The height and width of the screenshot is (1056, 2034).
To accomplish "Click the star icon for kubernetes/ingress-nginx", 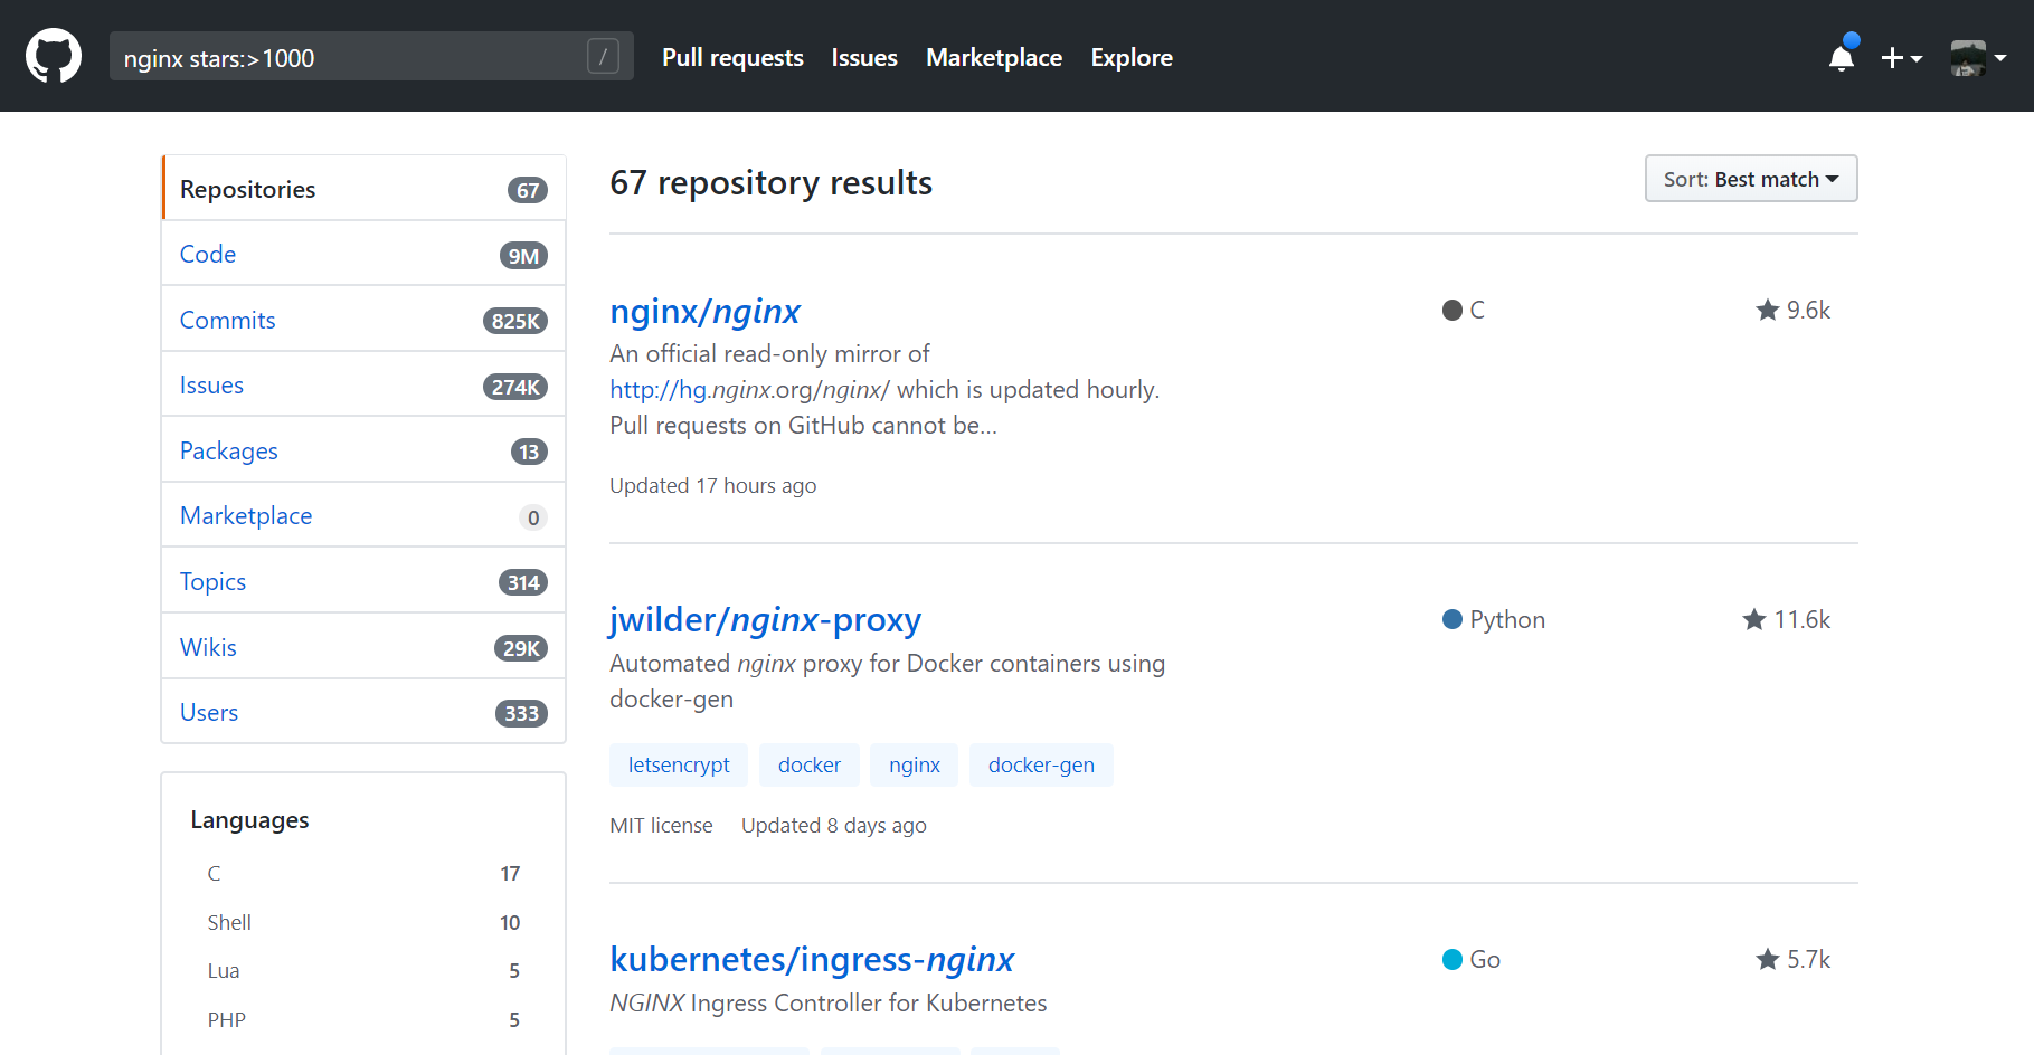I will click(x=1767, y=960).
